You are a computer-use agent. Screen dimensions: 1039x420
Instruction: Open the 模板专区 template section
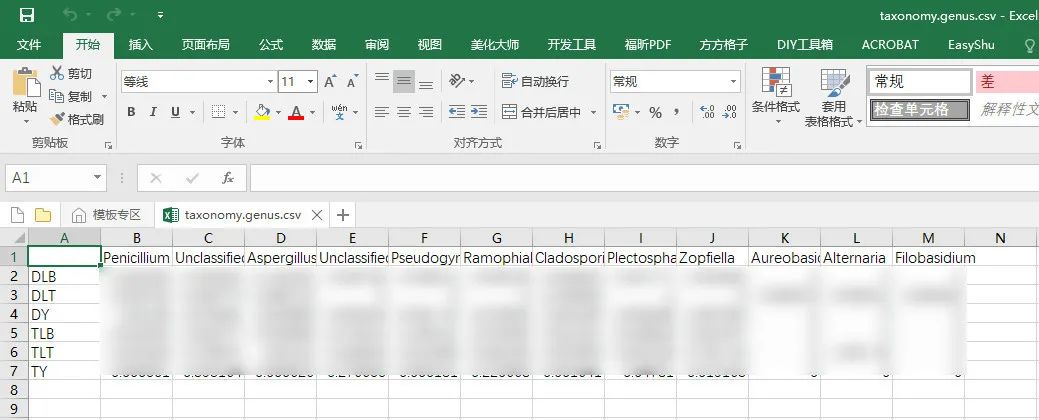106,215
